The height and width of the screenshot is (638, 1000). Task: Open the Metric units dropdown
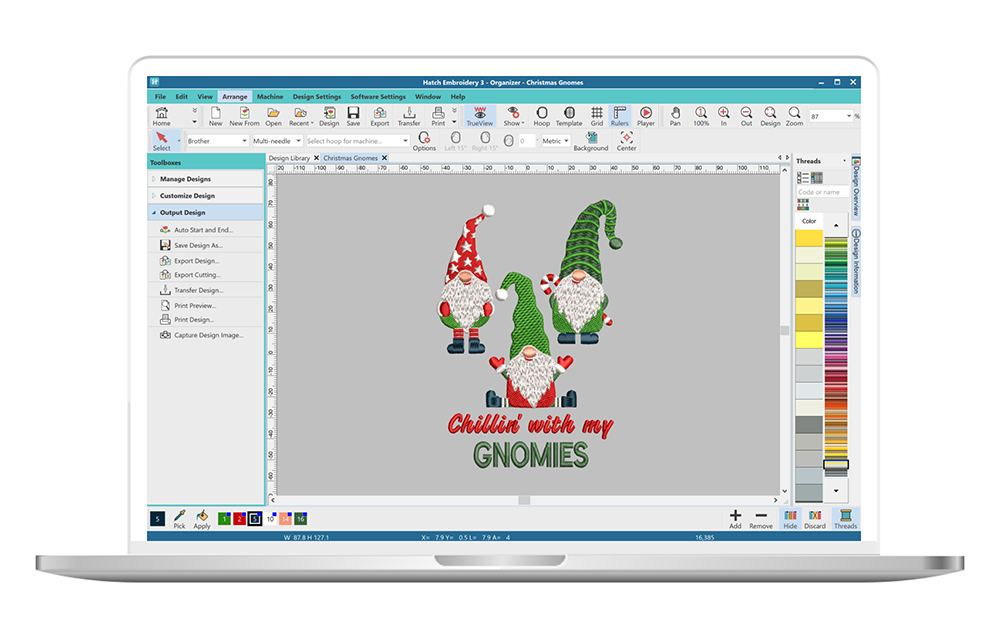pos(554,141)
